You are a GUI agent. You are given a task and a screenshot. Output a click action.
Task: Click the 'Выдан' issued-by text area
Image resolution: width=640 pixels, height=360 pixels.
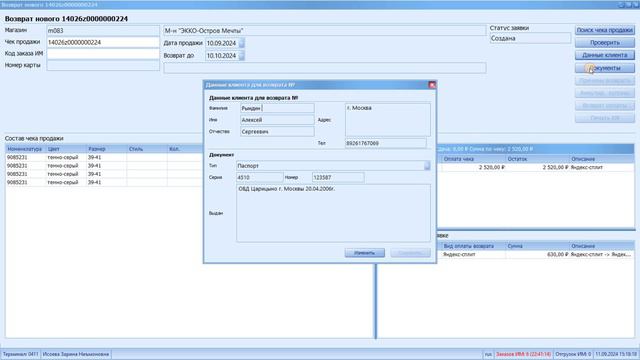coord(333,213)
